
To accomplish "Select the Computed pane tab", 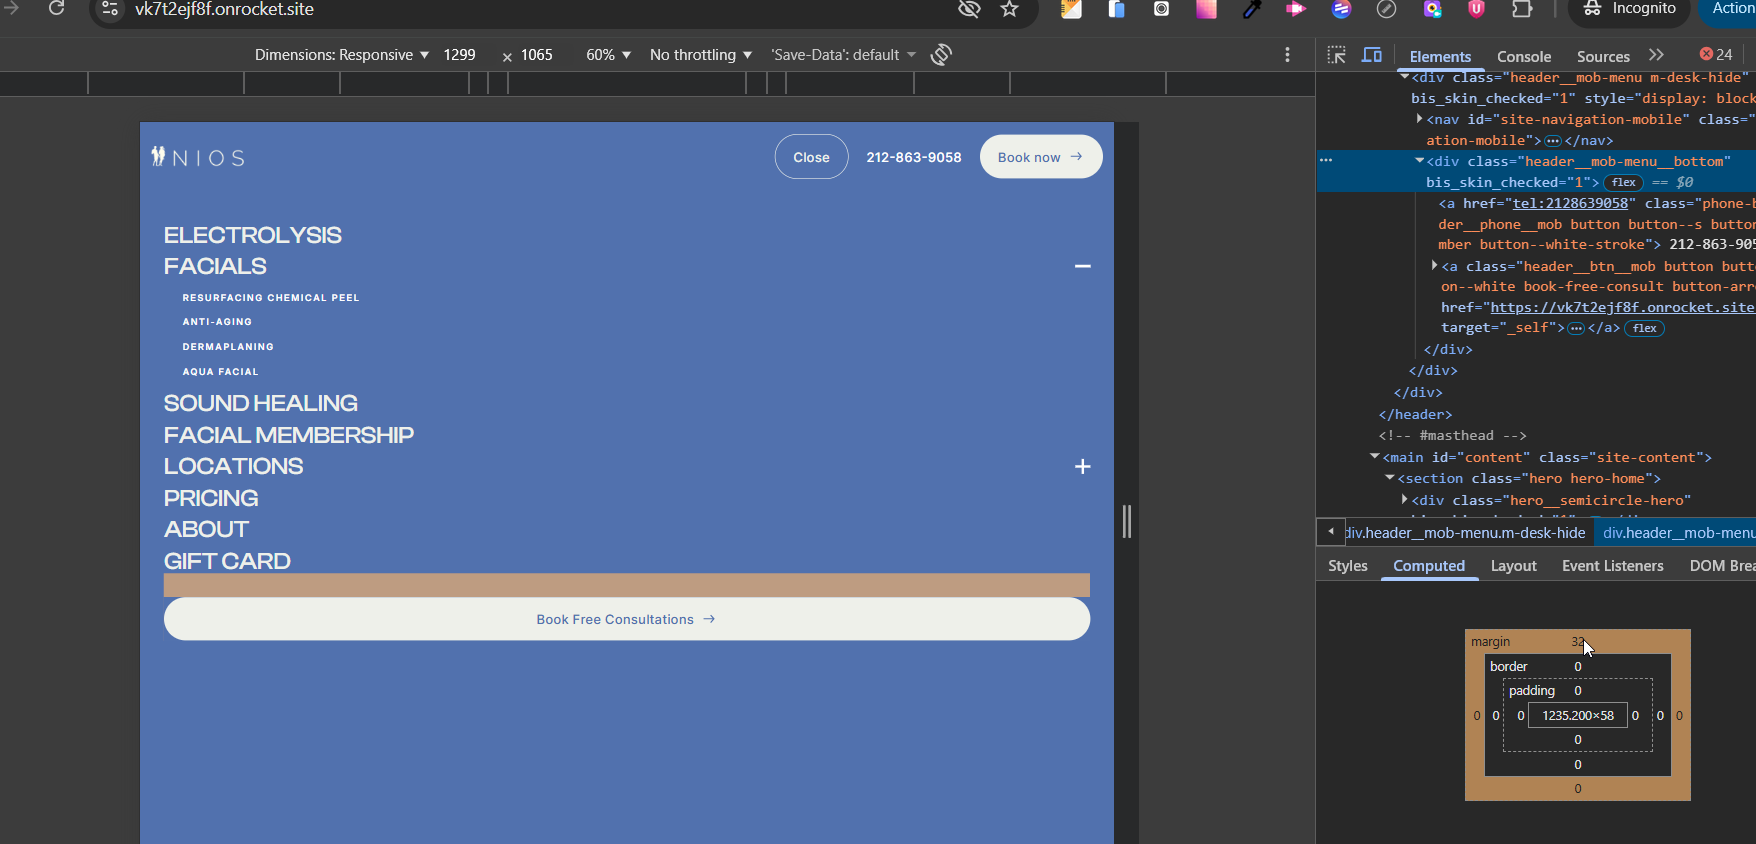I will pos(1429,566).
